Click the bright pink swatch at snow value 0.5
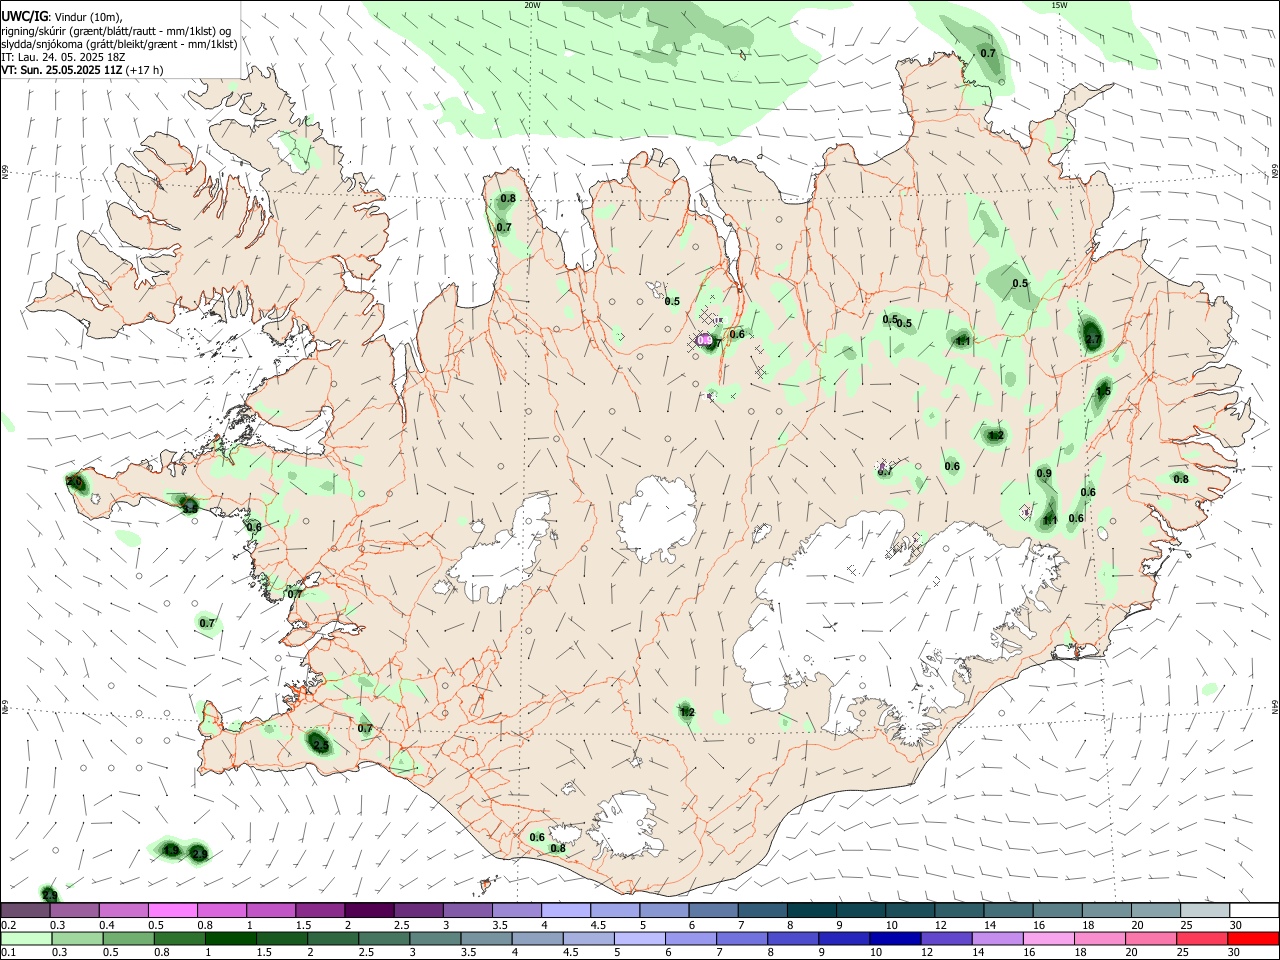The image size is (1280, 960). (172, 911)
